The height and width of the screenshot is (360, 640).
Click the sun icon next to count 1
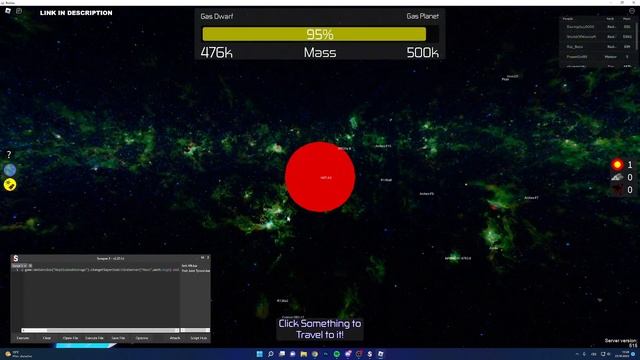click(617, 164)
